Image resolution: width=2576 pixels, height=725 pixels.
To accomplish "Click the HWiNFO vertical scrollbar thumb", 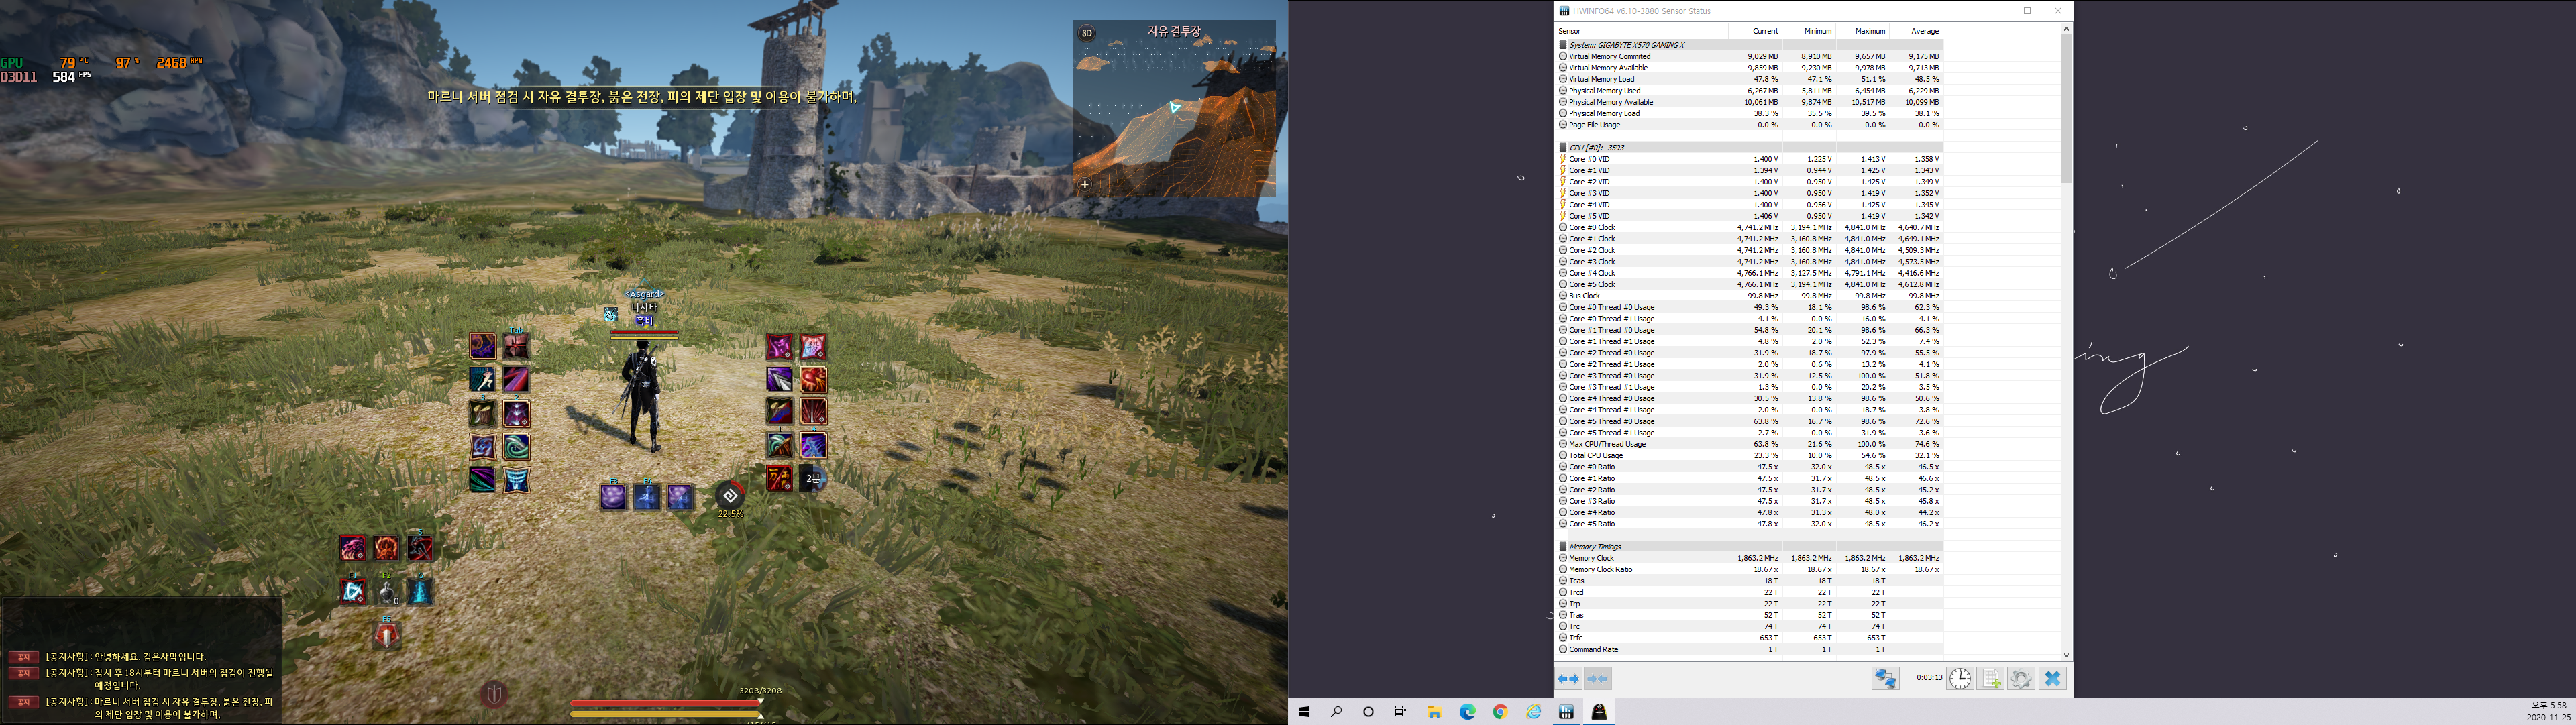I will (2066, 108).
